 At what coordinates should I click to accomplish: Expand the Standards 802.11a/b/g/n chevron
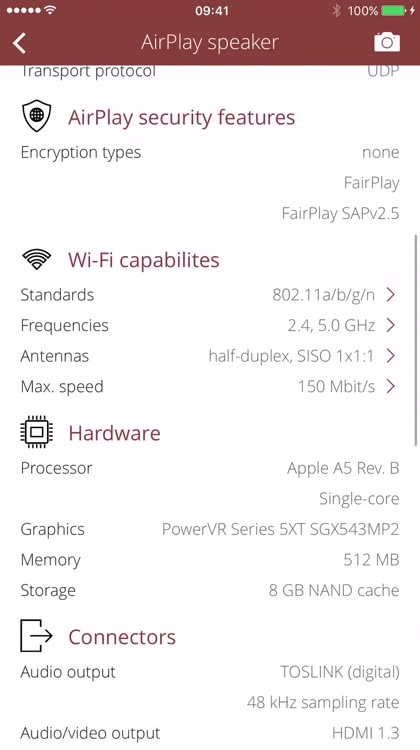point(391,295)
